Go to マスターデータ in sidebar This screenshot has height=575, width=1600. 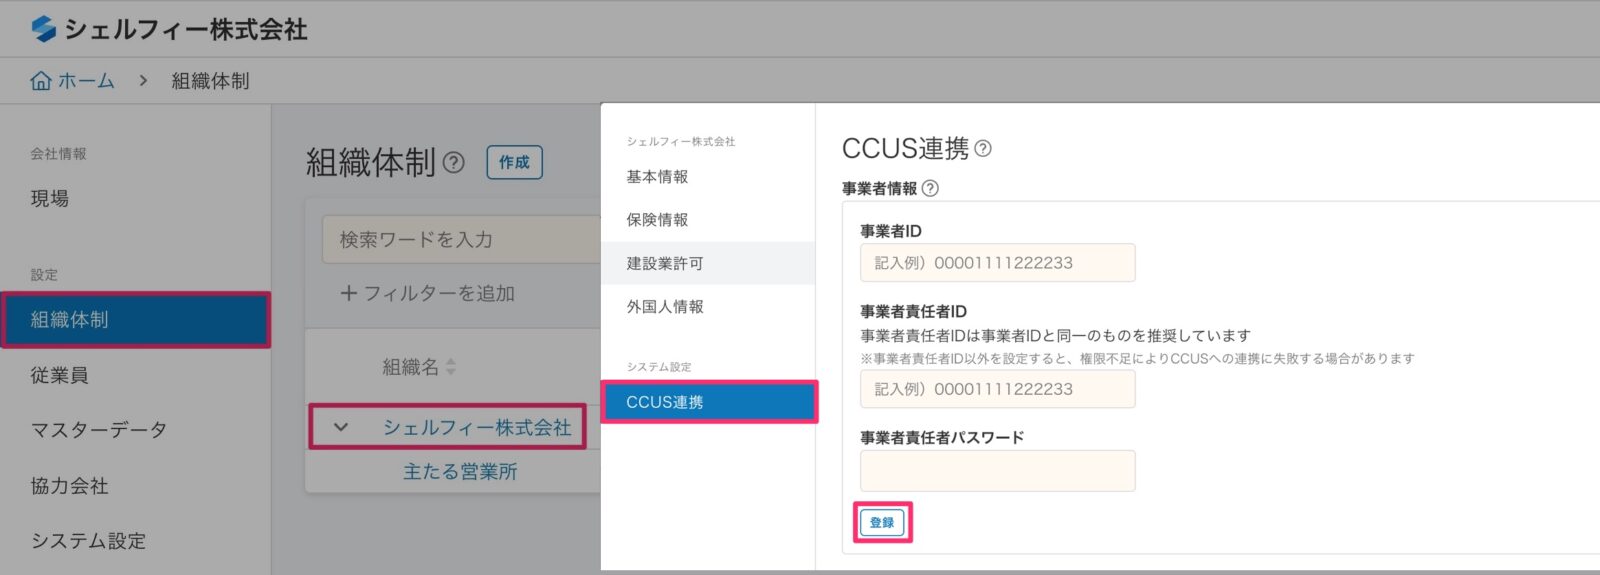pyautogui.click(x=99, y=430)
